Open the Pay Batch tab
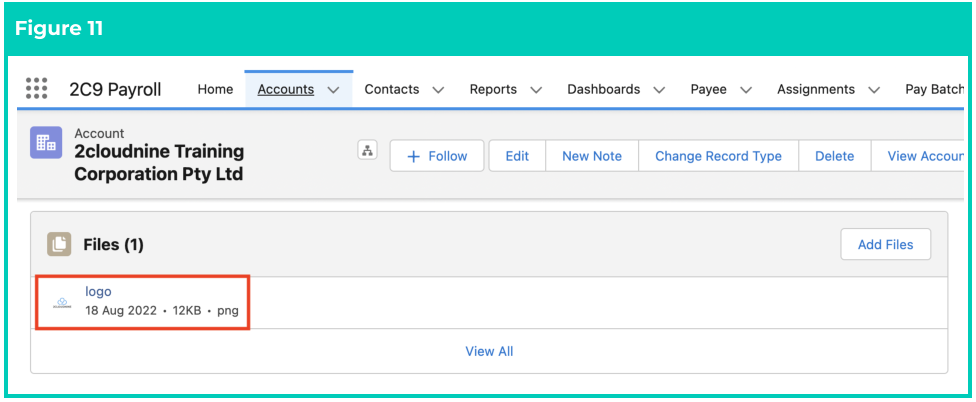976x402 pixels. click(934, 90)
